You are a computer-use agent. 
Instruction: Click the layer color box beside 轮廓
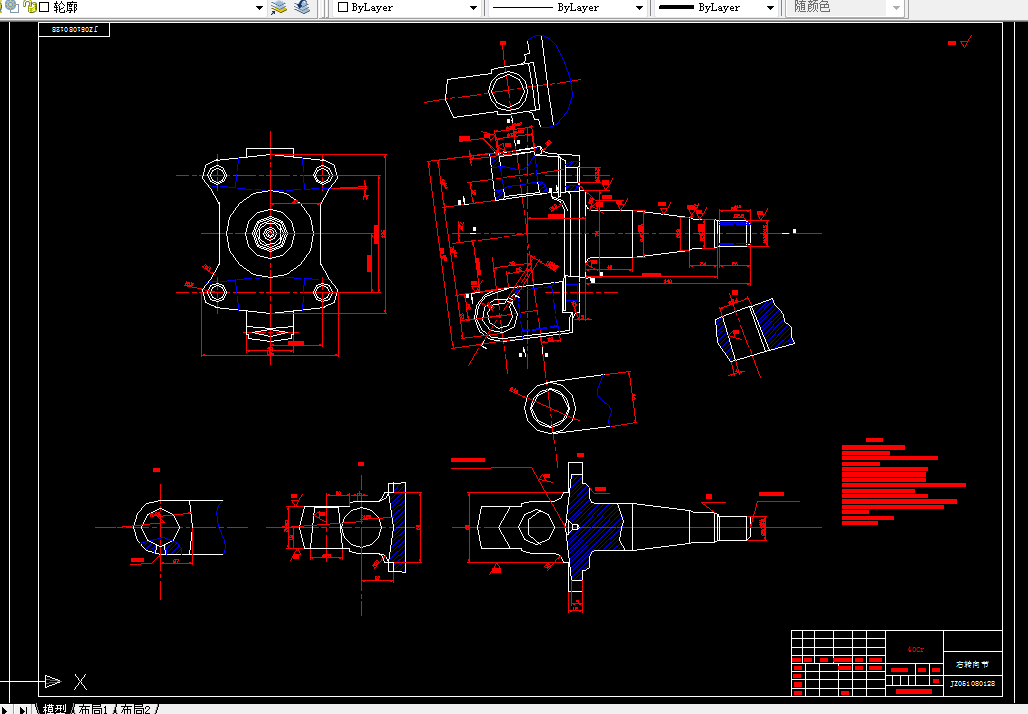pos(45,7)
